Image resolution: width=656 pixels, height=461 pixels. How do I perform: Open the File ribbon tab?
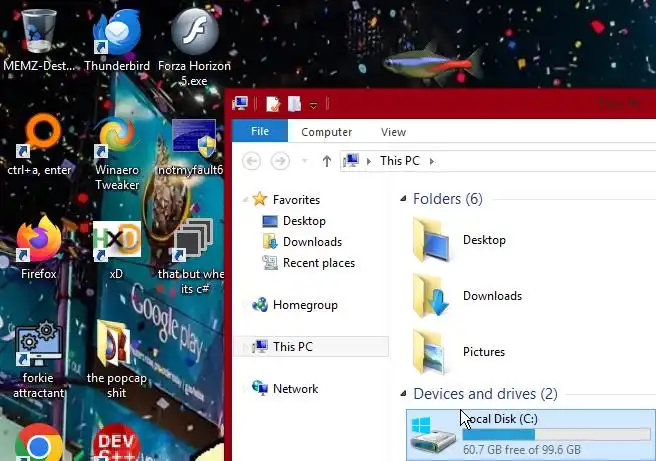[260, 131]
